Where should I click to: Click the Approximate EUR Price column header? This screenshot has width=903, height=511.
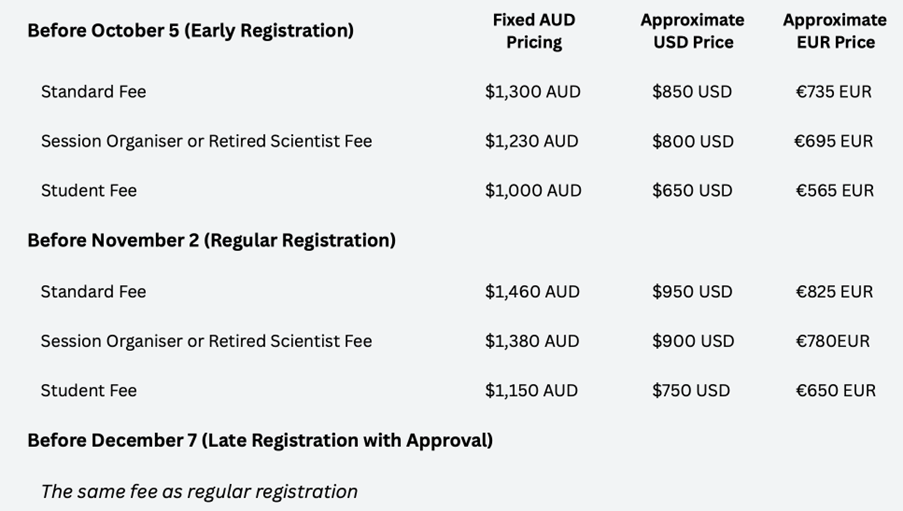834,31
